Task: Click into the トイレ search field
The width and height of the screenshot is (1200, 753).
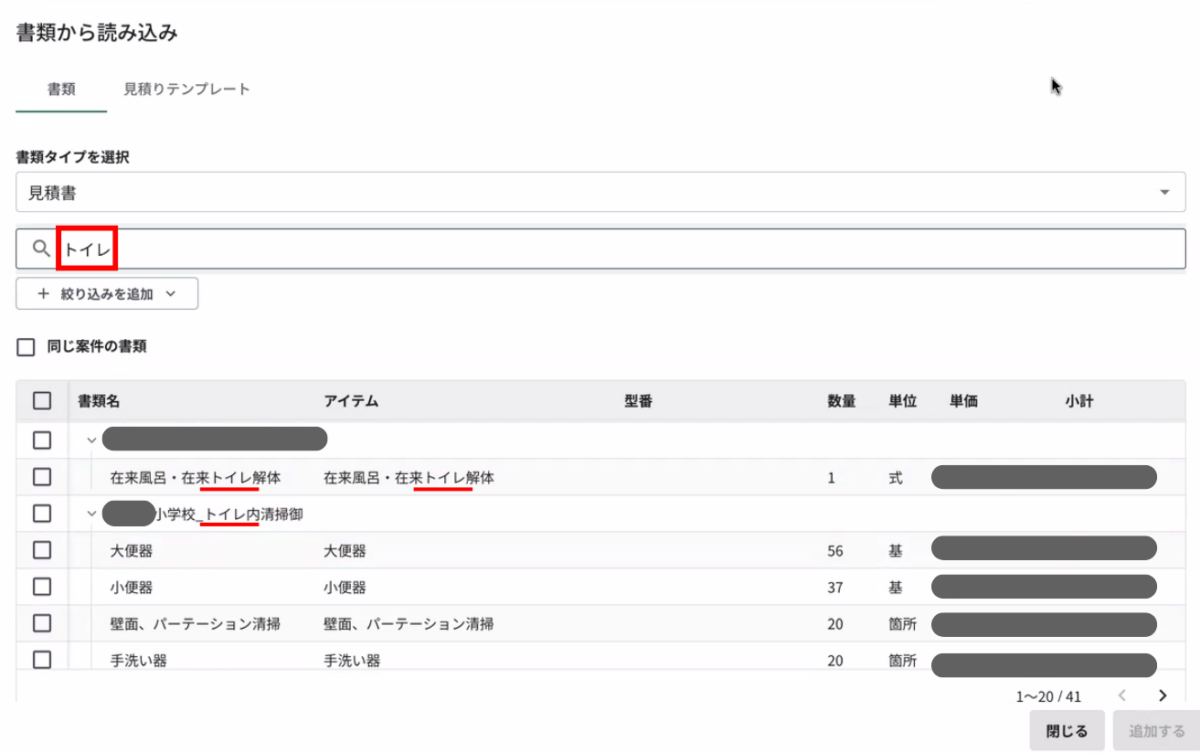Action: (600, 249)
